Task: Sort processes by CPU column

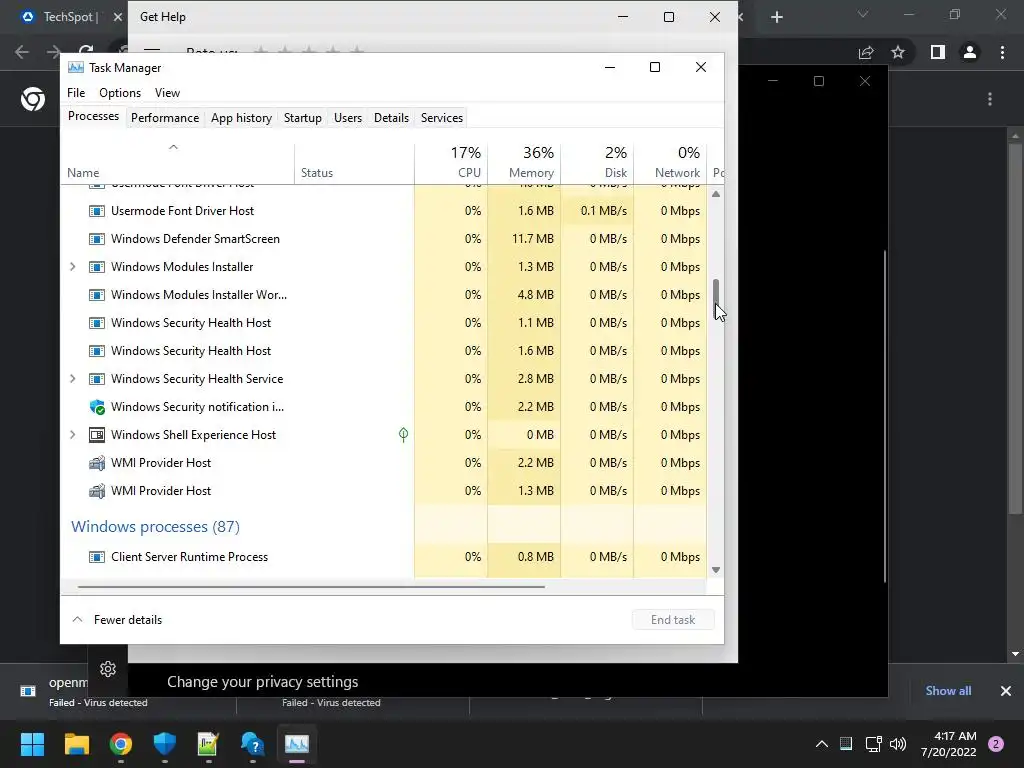Action: coord(451,163)
